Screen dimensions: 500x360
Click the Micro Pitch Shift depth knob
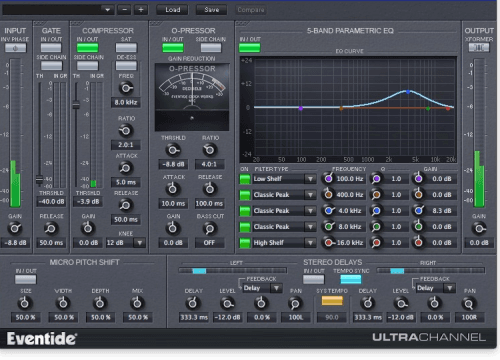[100, 303]
